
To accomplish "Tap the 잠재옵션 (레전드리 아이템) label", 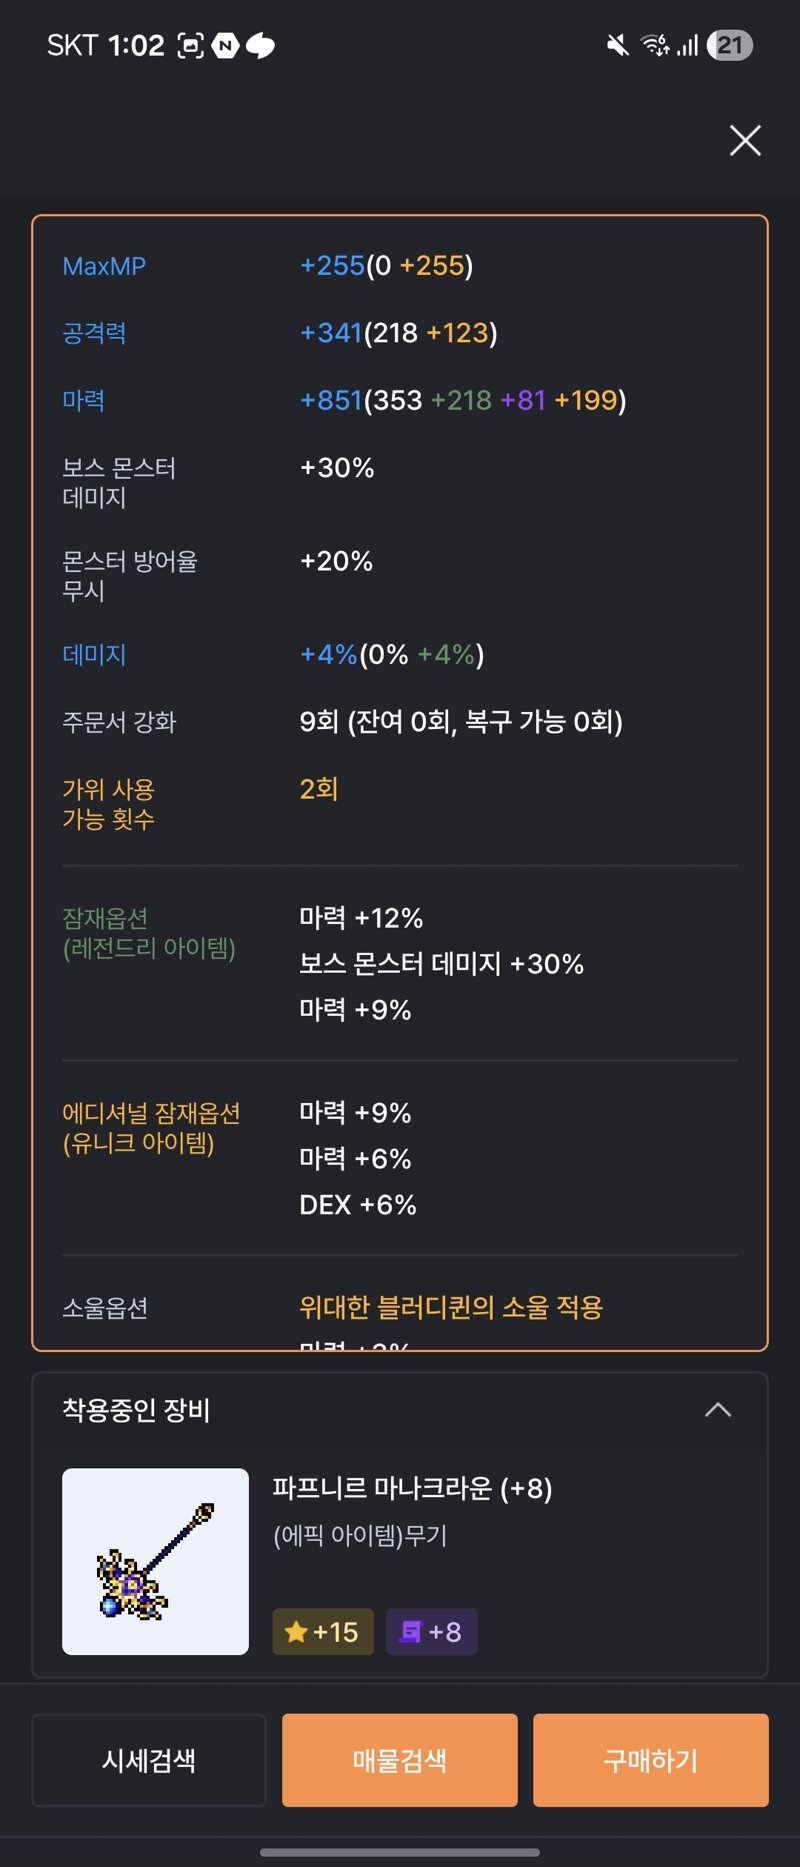I will point(149,933).
